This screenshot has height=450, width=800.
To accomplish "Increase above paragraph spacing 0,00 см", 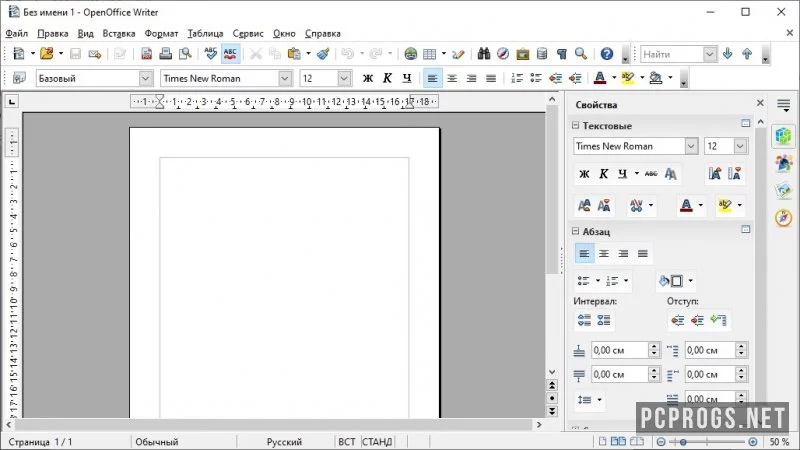I will pos(654,346).
